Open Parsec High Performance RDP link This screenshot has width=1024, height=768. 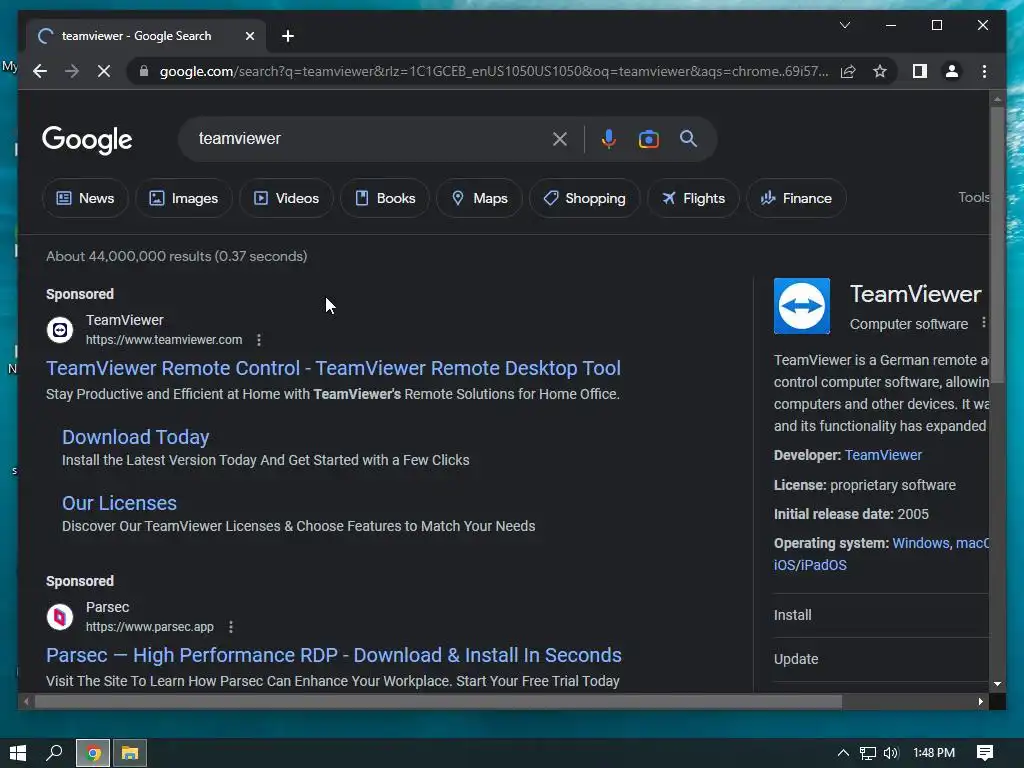pos(334,655)
